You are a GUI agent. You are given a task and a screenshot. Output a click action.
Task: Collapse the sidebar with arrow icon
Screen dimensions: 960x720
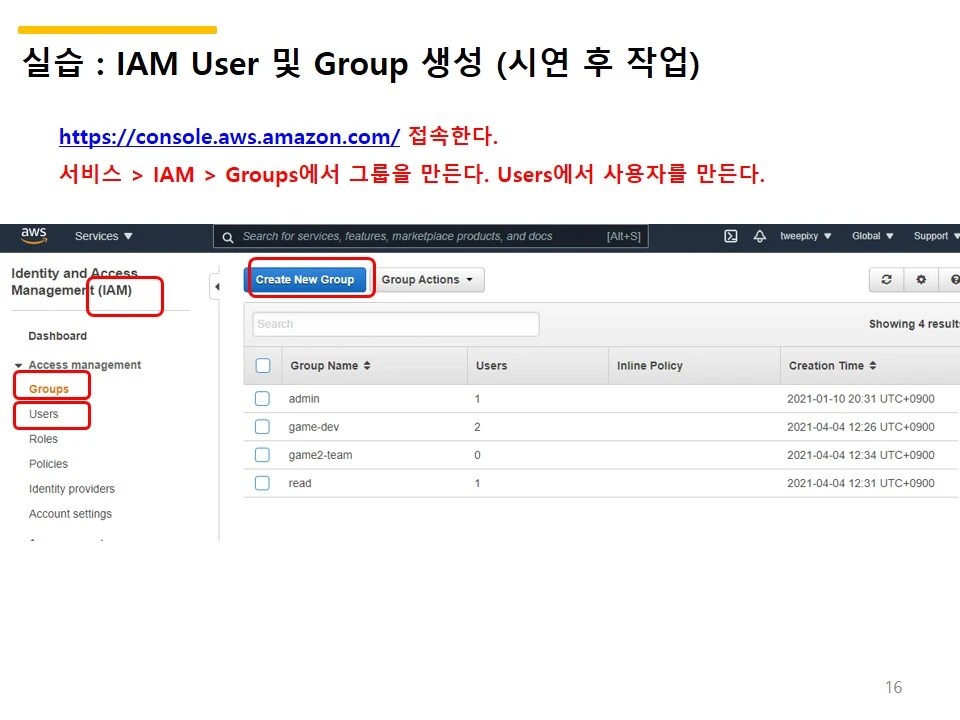click(x=216, y=287)
